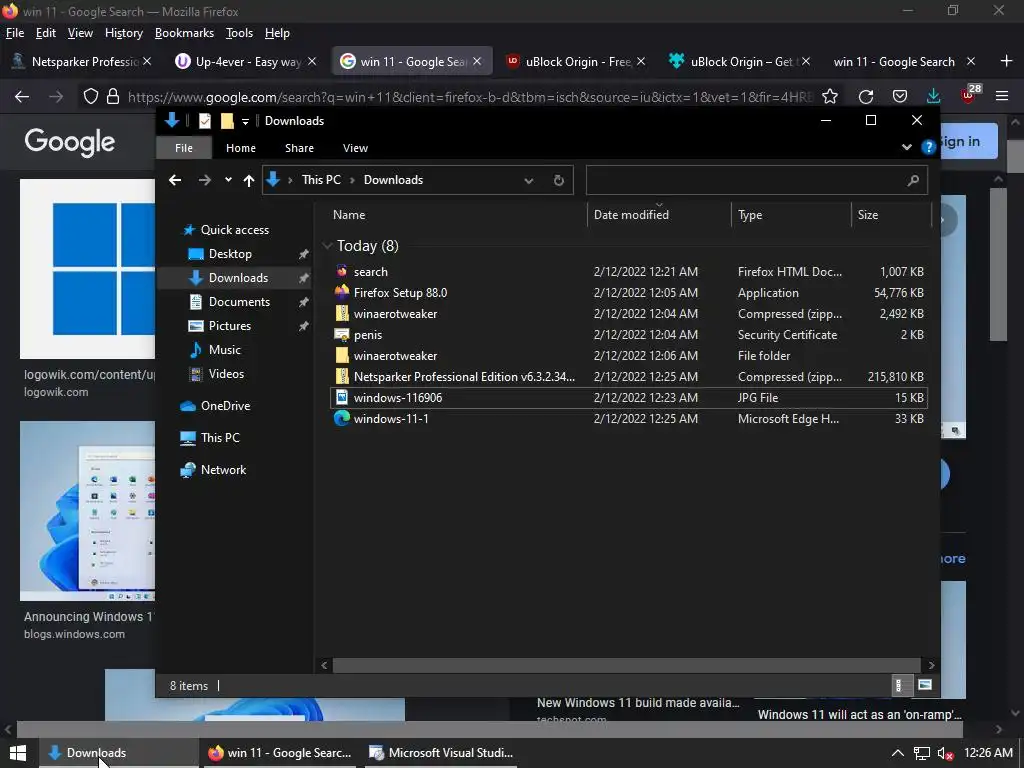Open OneDrive in navigation pane

(225, 406)
